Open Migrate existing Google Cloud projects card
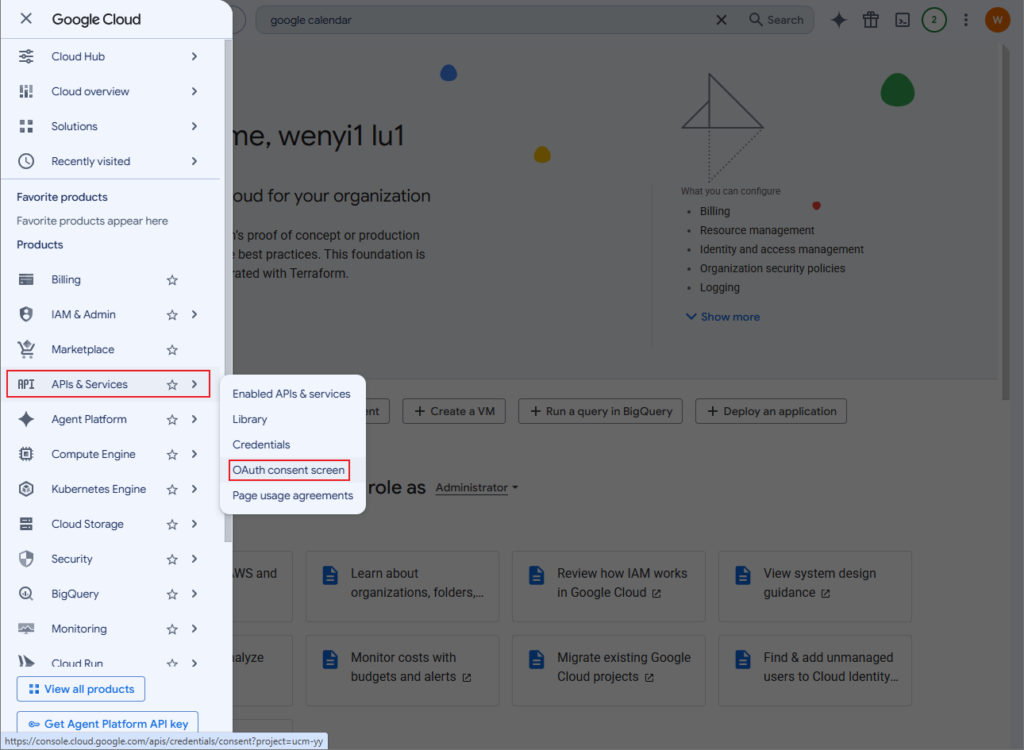Viewport: 1024px width, 750px height. tap(609, 670)
